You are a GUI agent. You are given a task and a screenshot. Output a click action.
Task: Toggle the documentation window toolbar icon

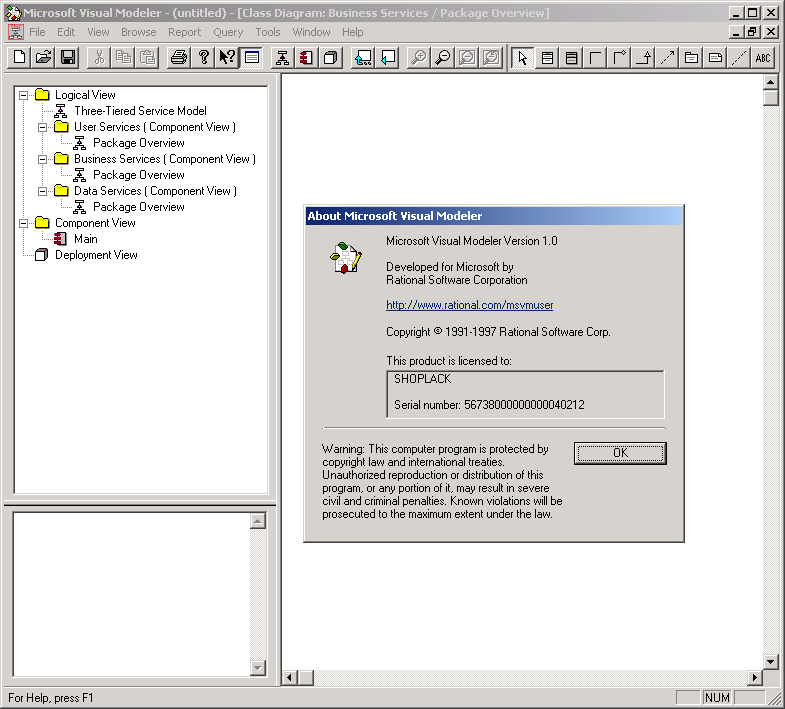pyautogui.click(x=251, y=58)
